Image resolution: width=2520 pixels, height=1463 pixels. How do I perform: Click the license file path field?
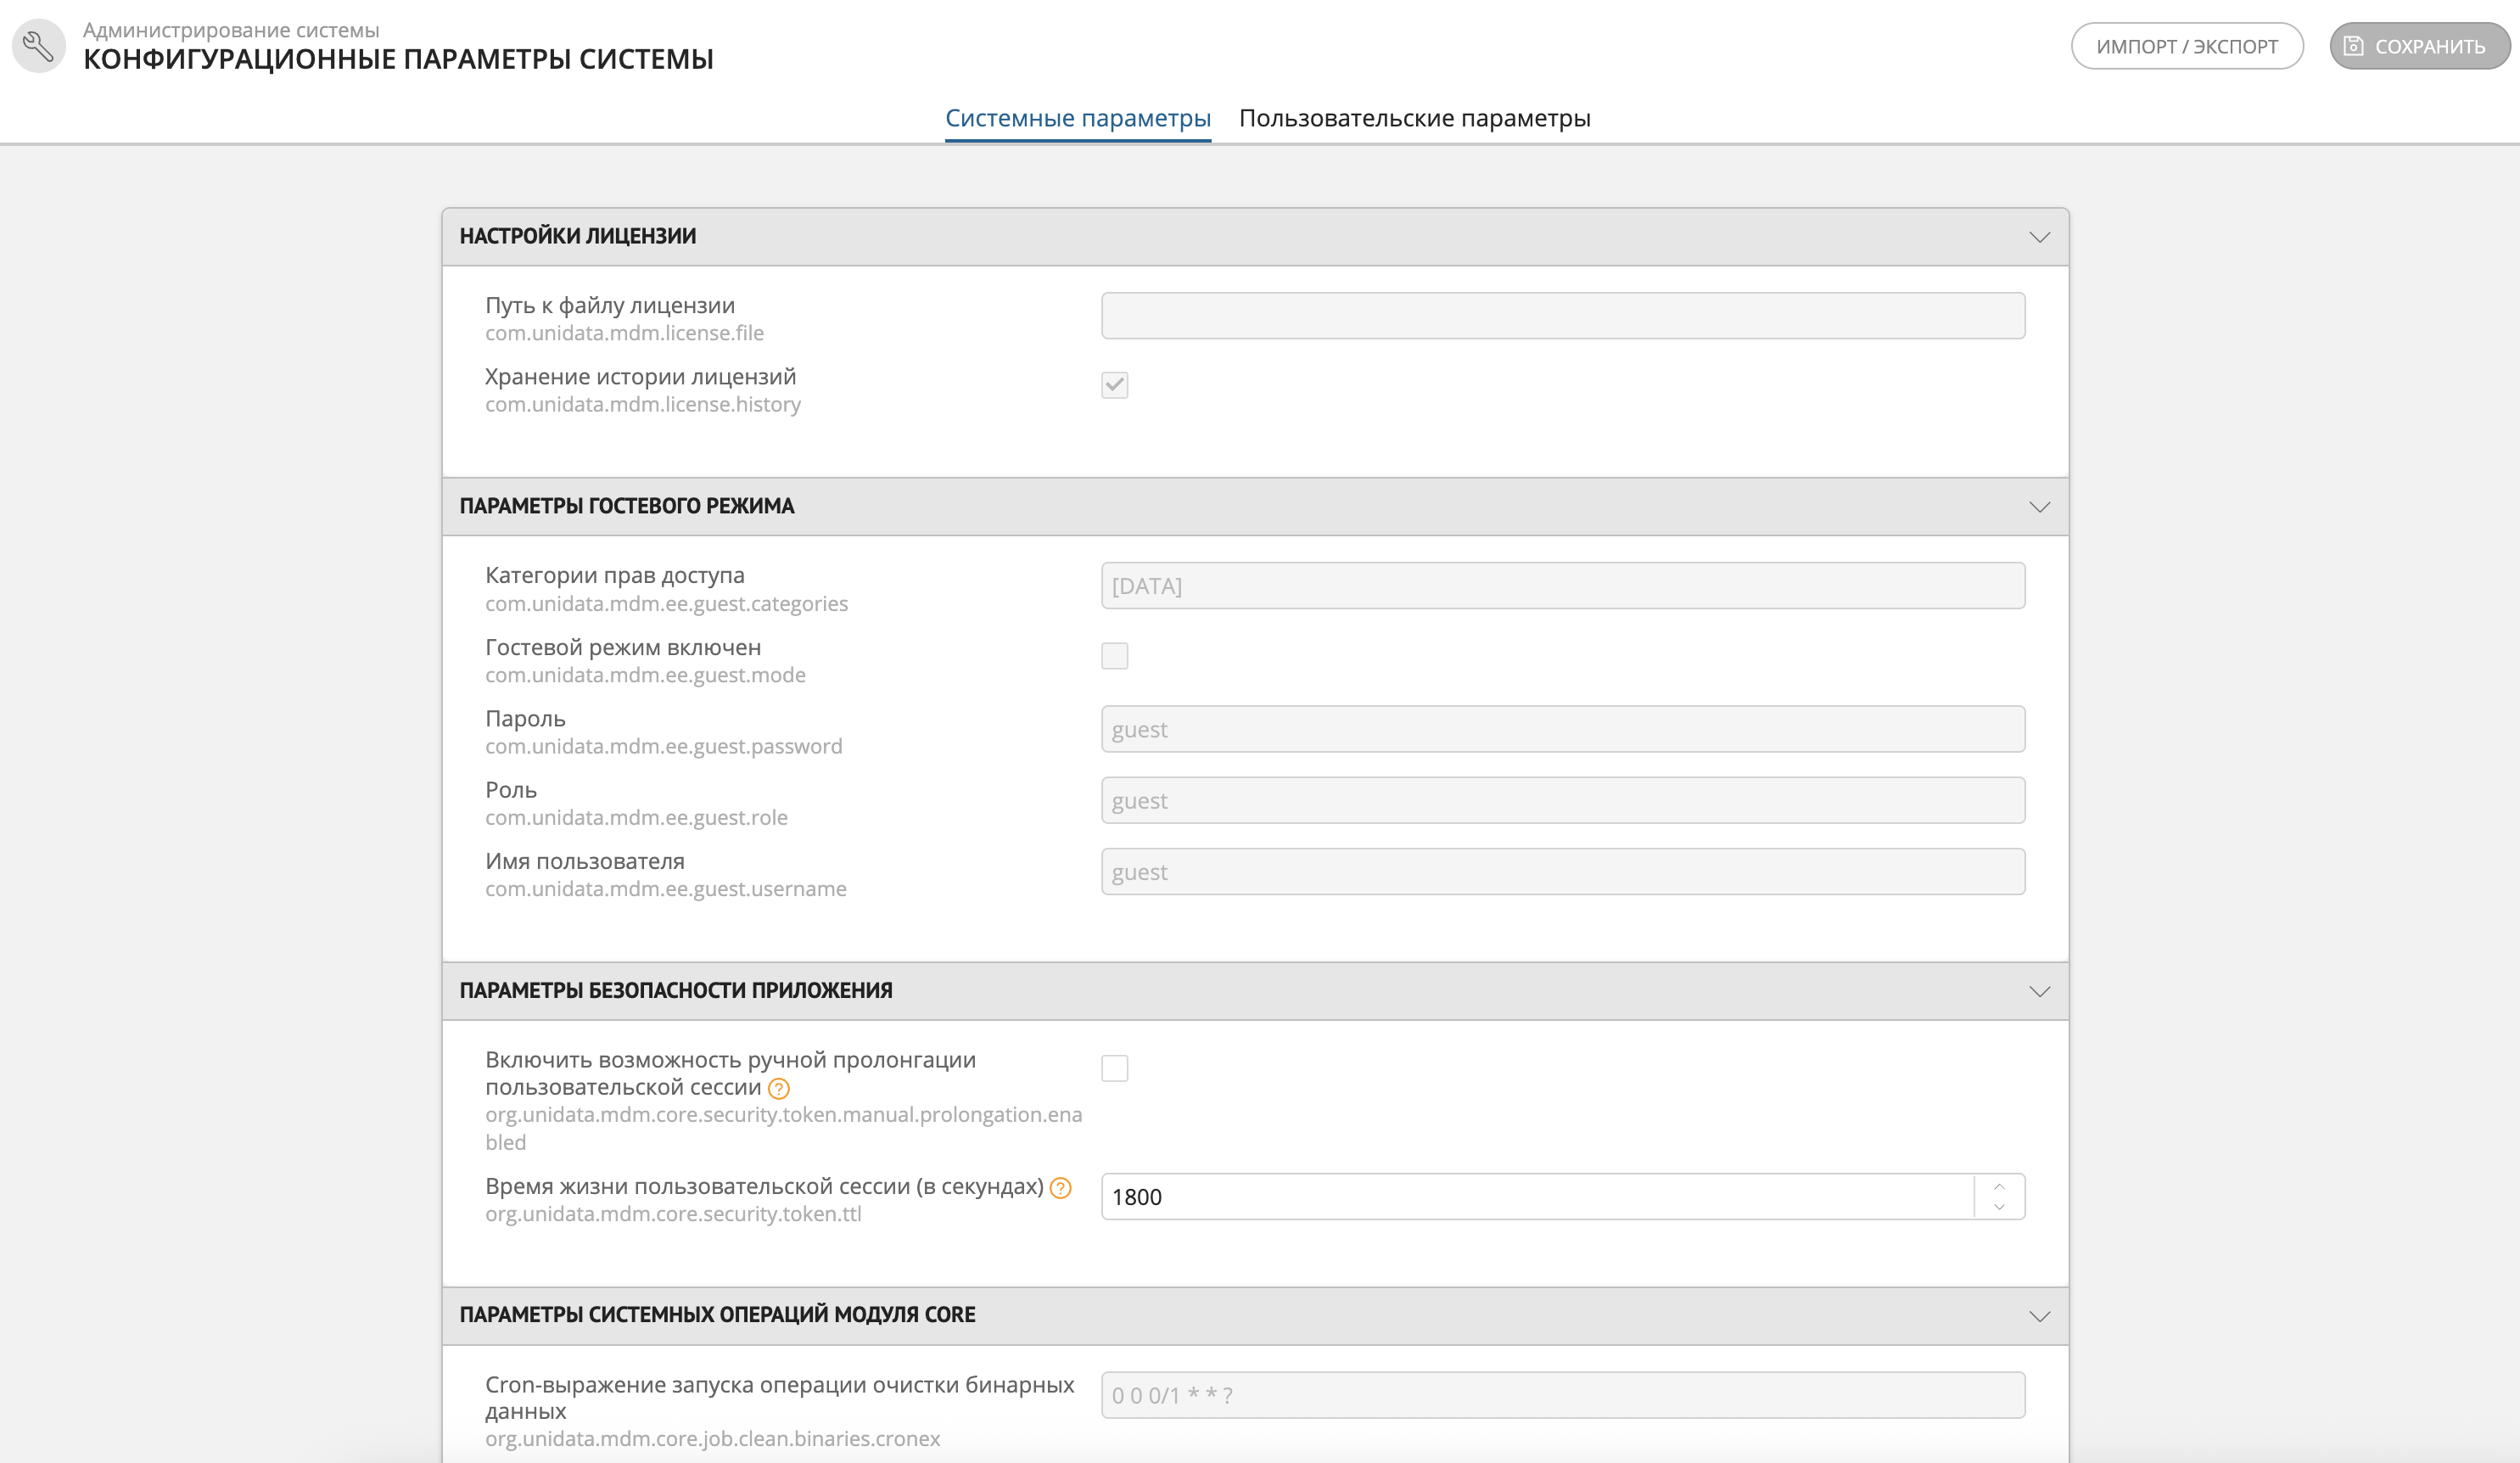point(1562,316)
